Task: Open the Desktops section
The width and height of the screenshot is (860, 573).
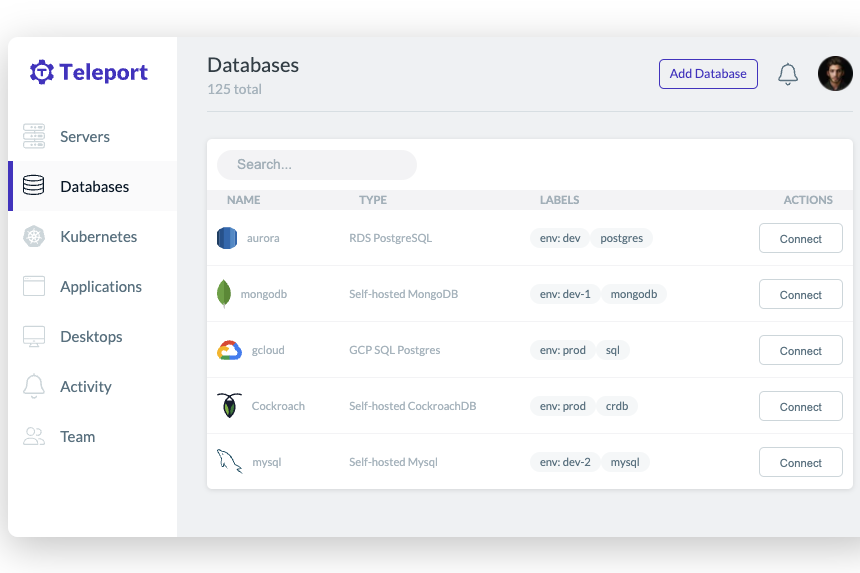Action: pos(93,336)
